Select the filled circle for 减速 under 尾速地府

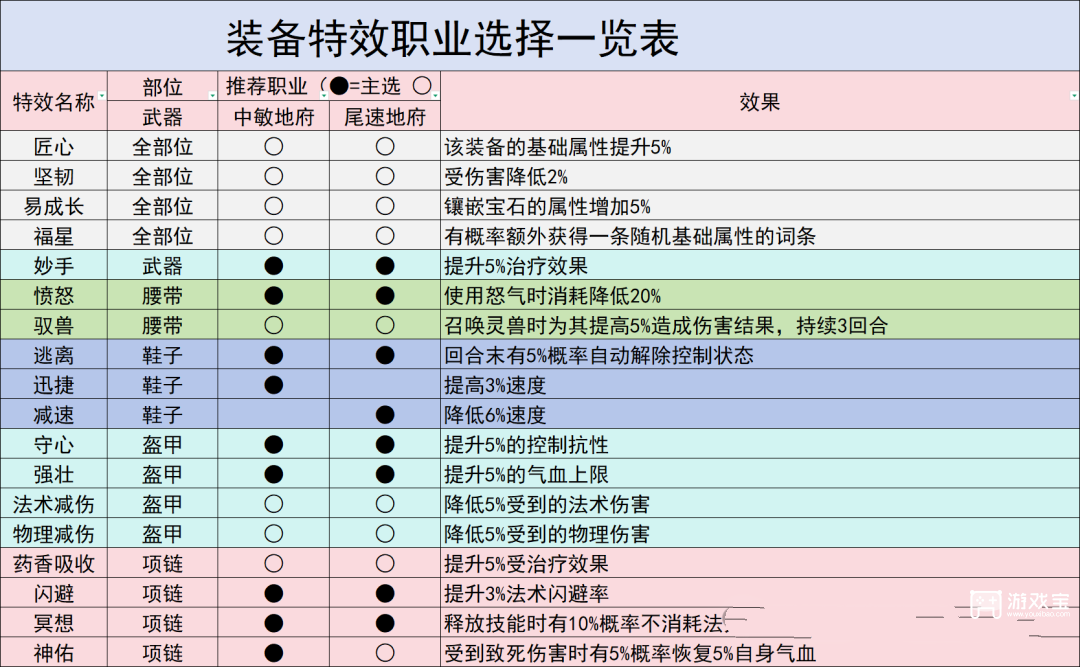[x=385, y=414]
